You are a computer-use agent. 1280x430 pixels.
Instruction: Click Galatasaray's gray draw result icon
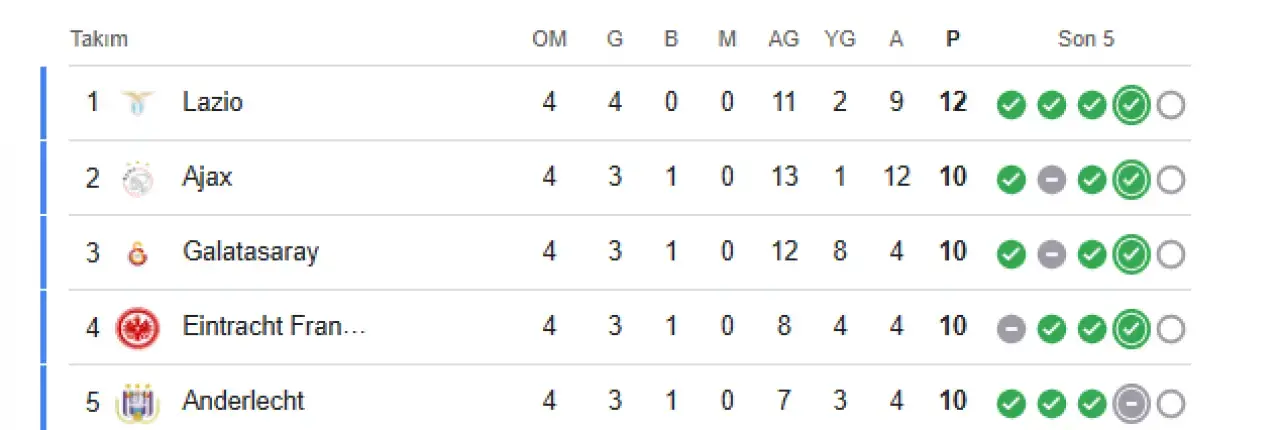click(1051, 255)
